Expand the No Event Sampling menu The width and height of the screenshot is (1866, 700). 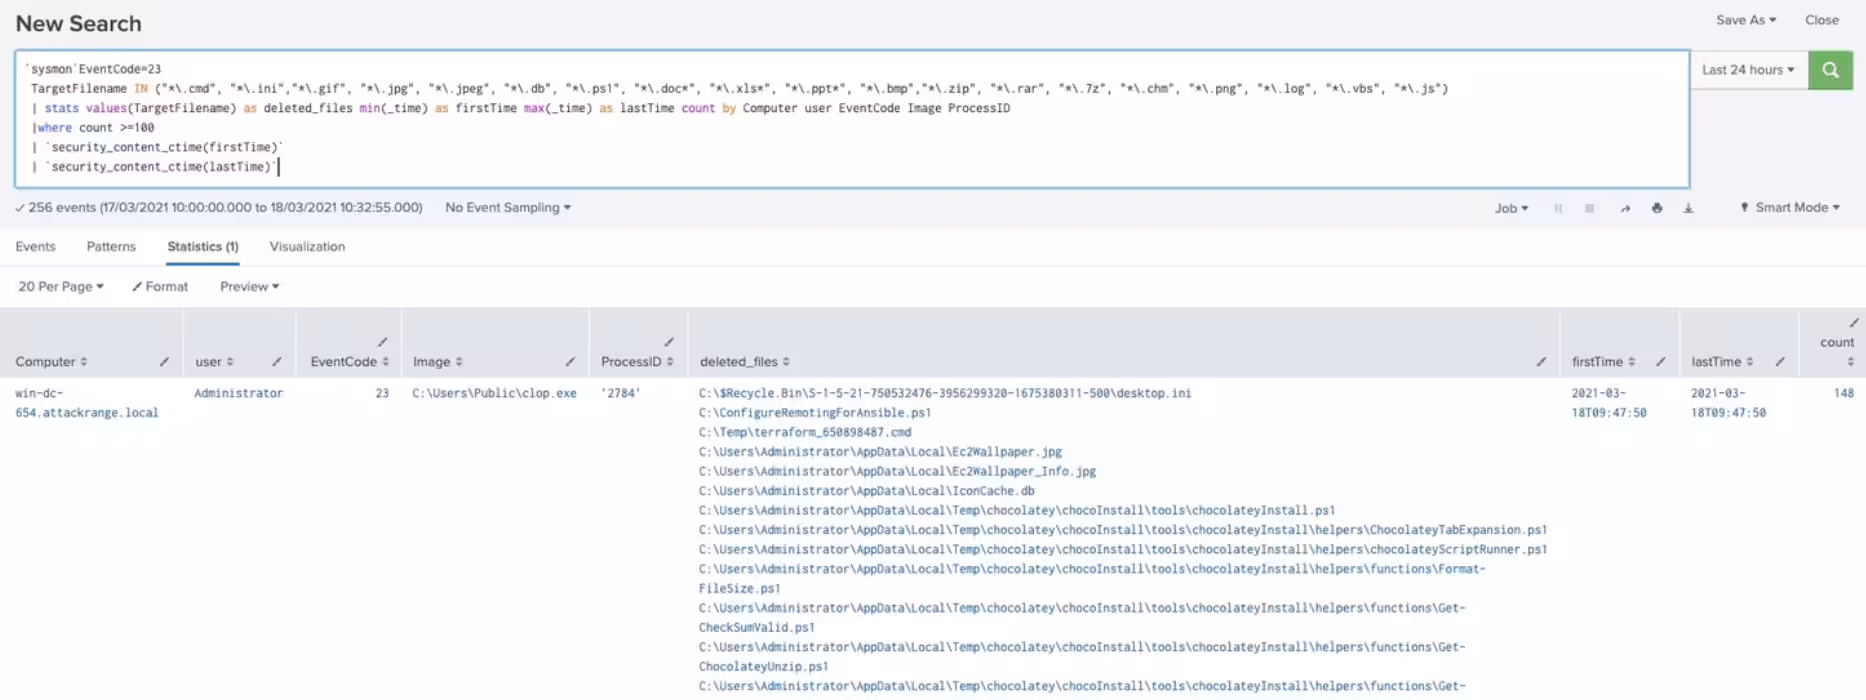[508, 208]
